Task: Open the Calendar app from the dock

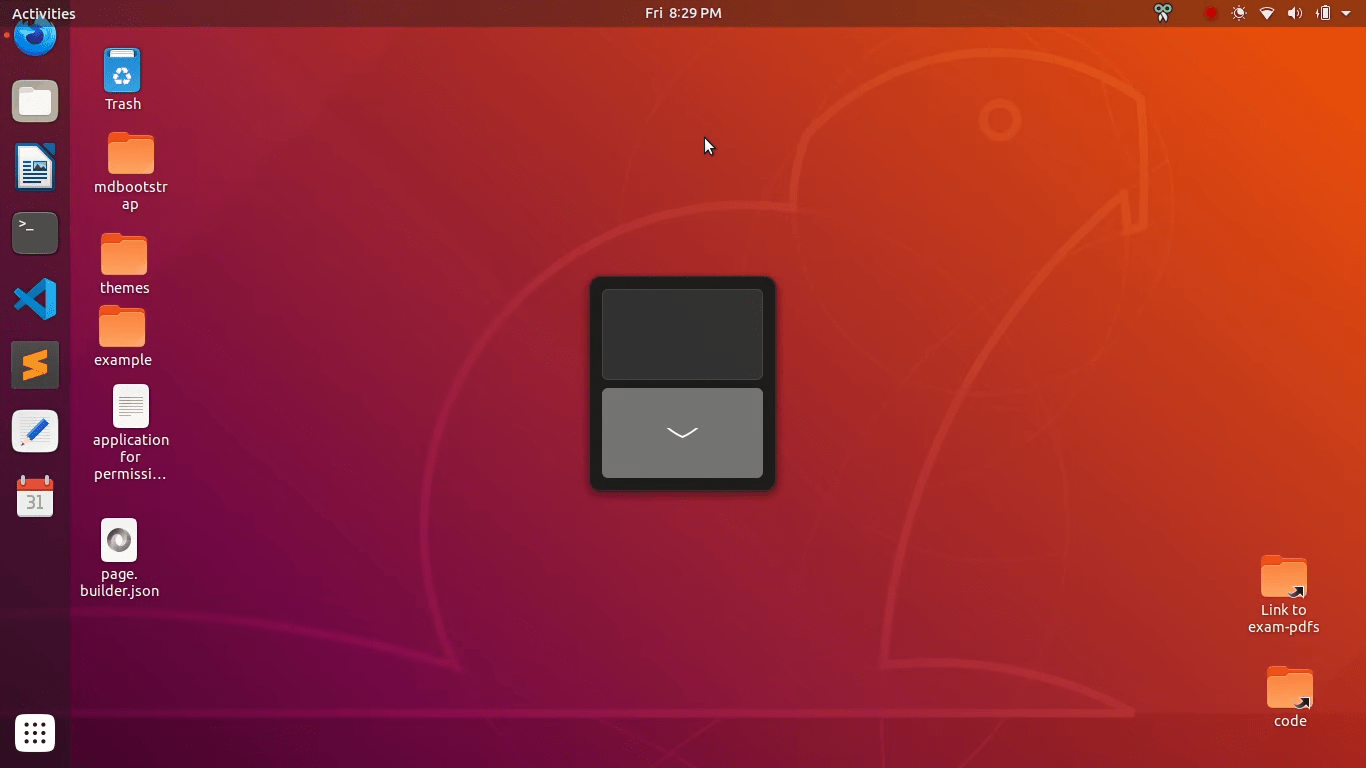Action: pyautogui.click(x=34, y=497)
